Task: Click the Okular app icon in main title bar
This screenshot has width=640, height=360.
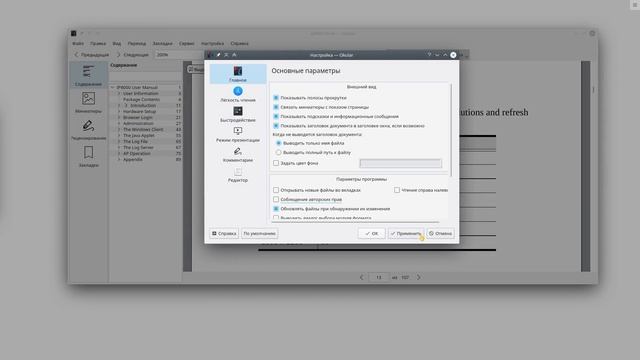Action: coord(73,33)
